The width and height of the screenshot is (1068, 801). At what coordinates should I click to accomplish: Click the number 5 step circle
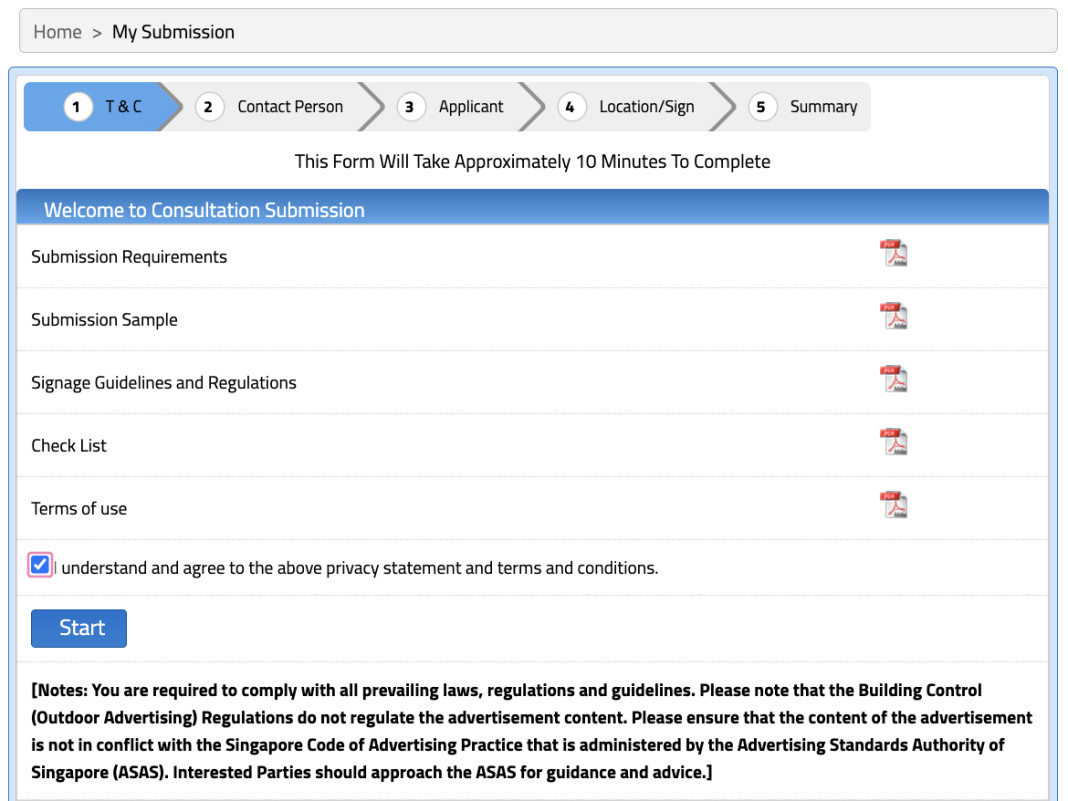tap(762, 107)
